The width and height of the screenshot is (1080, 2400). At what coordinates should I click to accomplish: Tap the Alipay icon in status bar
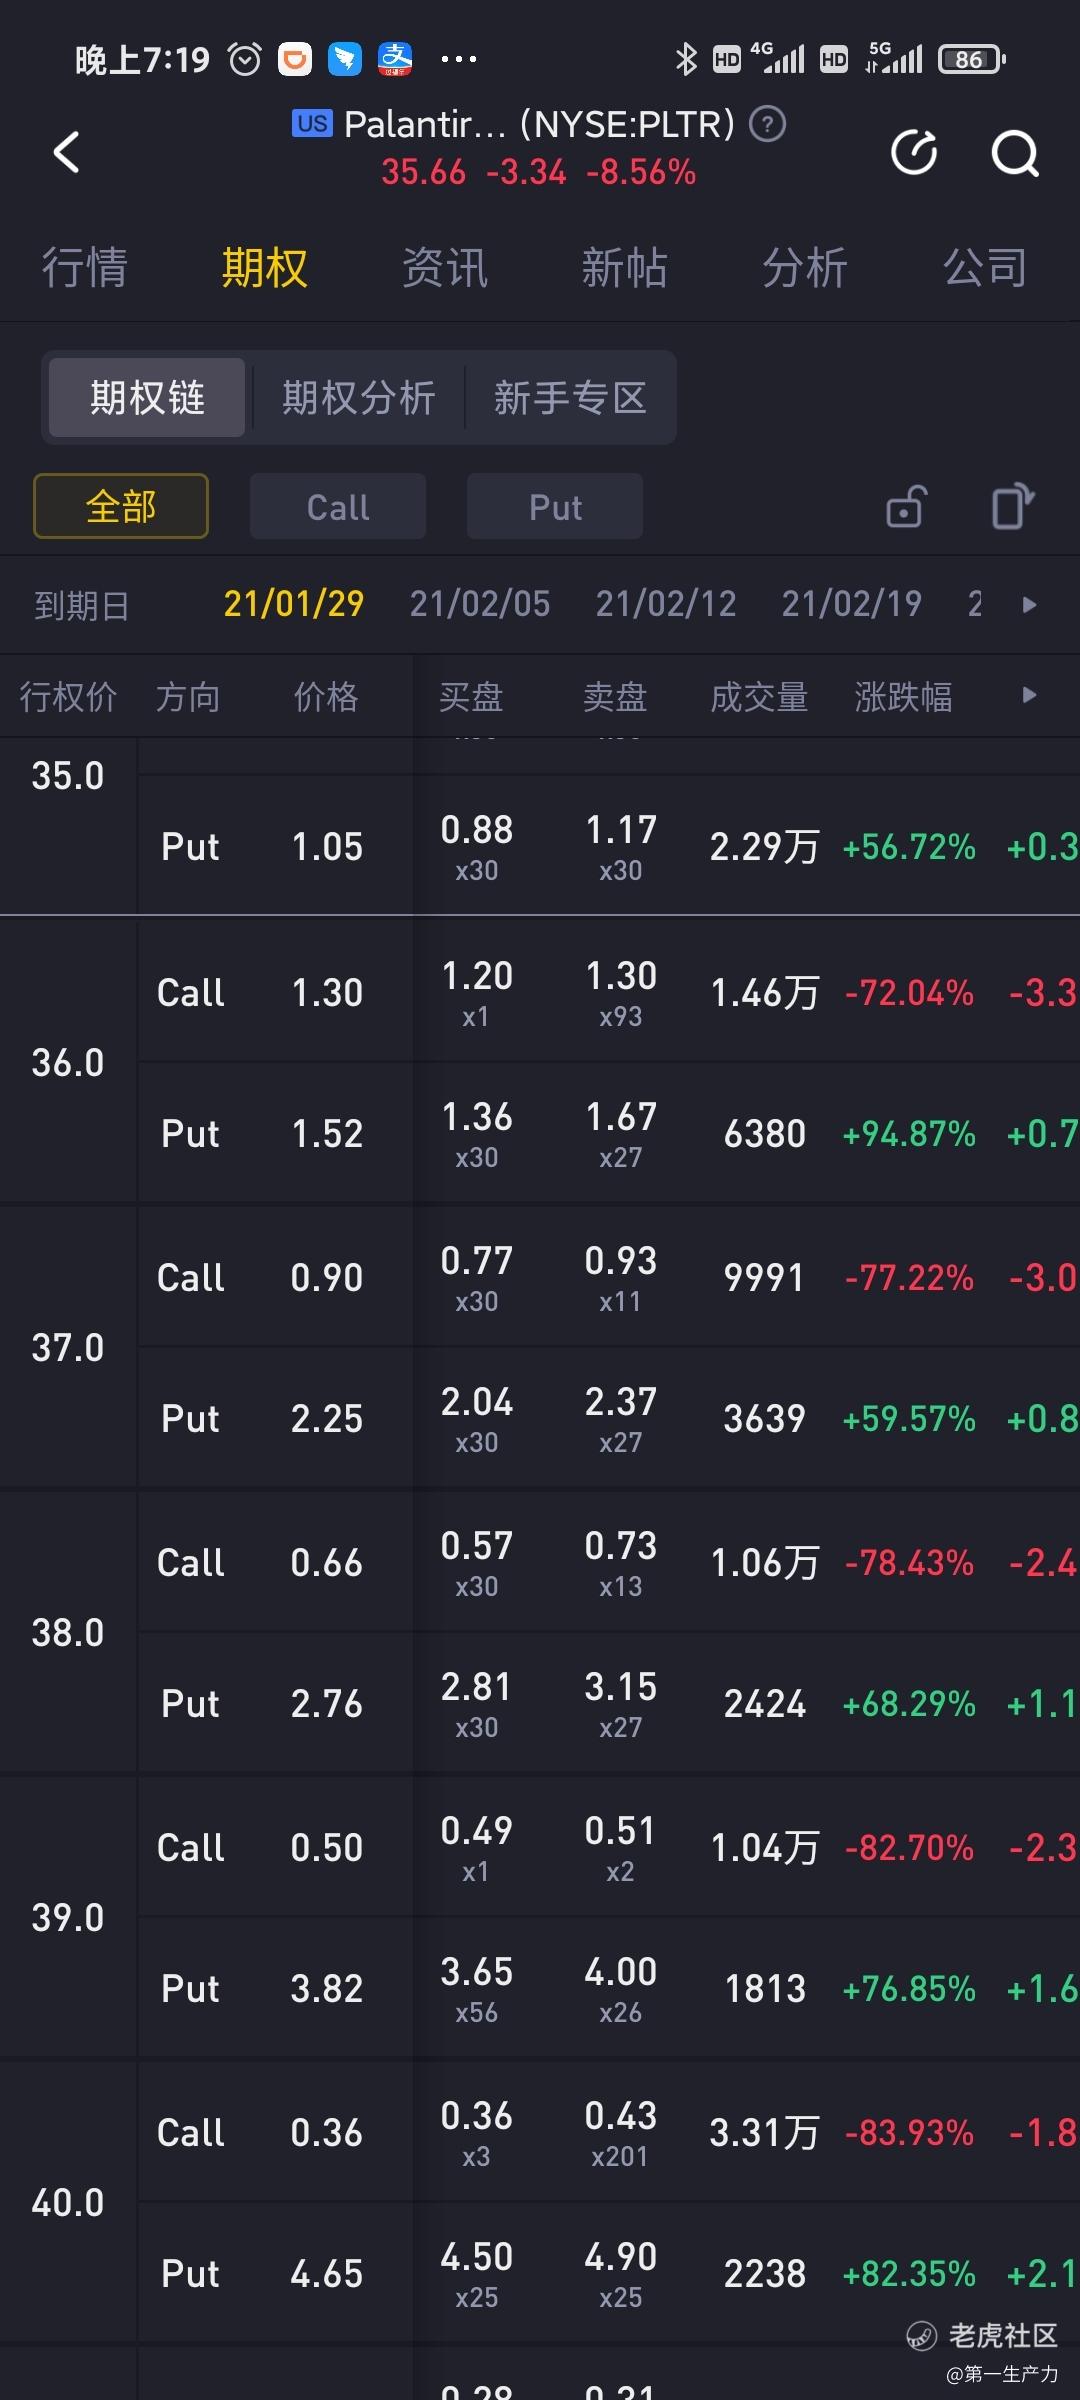coord(395,60)
